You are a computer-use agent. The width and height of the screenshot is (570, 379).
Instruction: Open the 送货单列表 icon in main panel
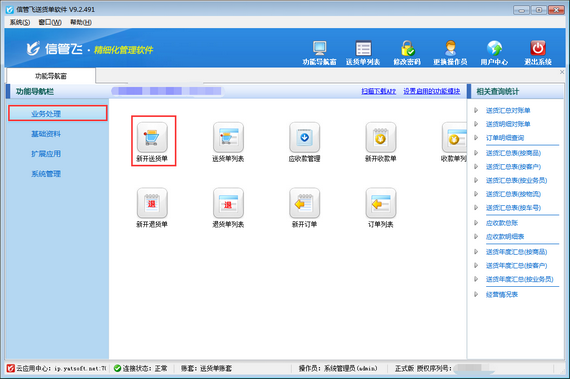(228, 137)
